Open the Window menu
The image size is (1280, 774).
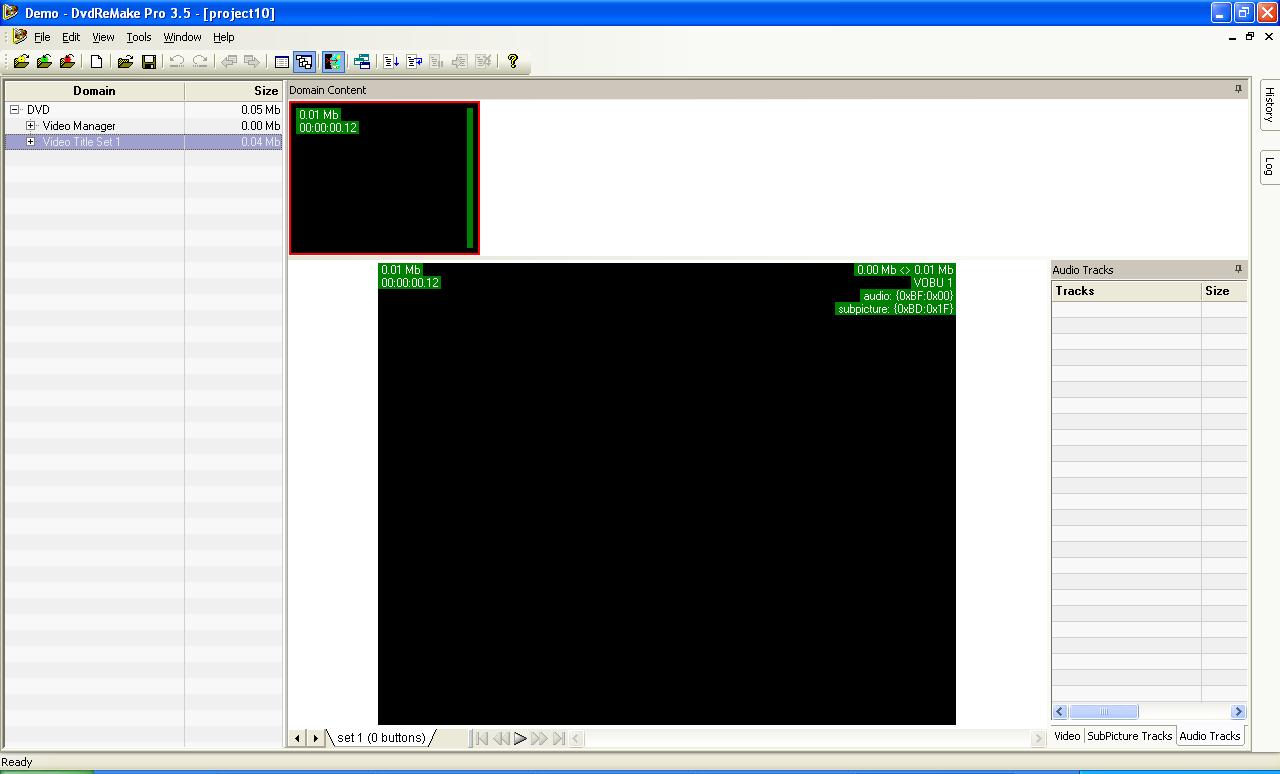pyautogui.click(x=182, y=37)
